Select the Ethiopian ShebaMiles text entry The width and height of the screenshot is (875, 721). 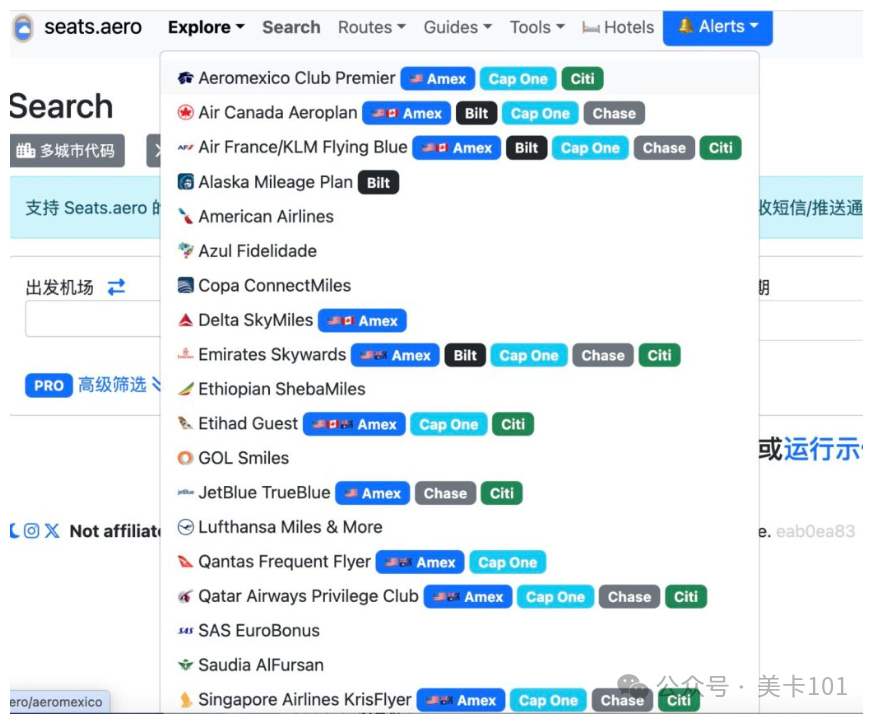tap(282, 389)
